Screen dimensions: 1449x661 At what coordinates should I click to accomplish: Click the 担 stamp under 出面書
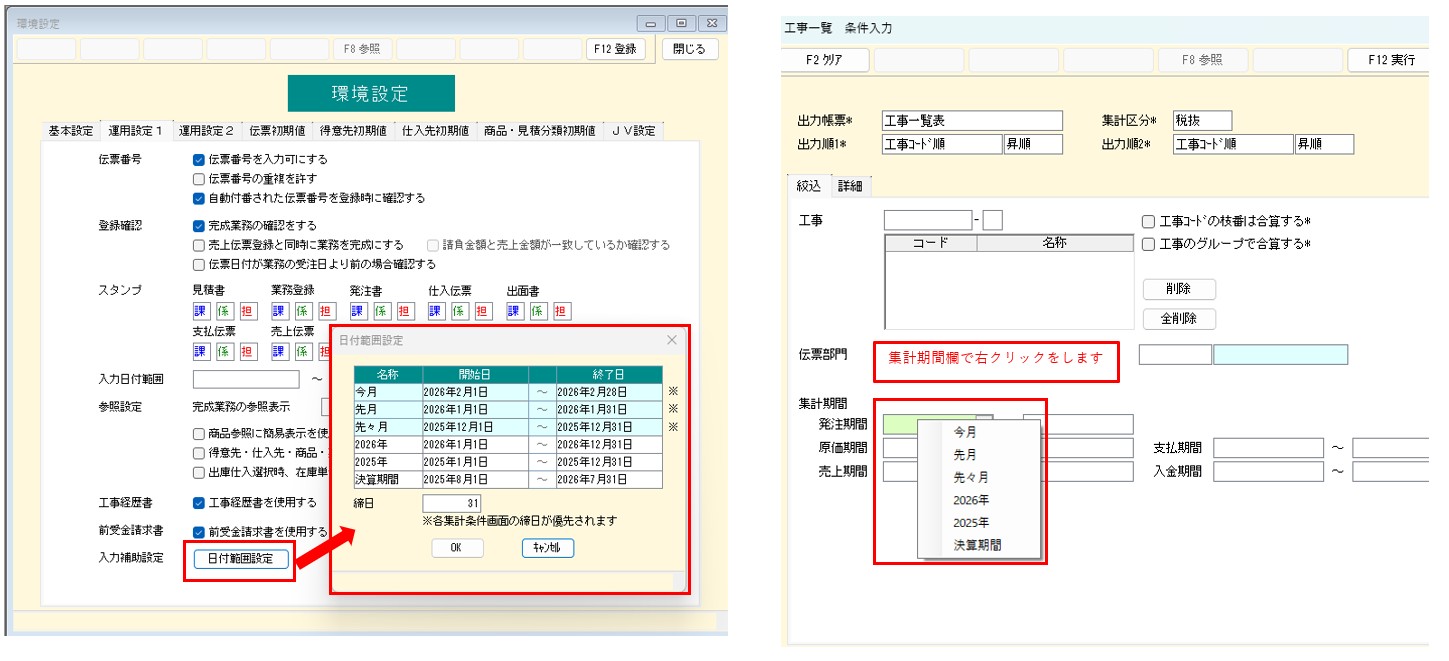[x=561, y=311]
